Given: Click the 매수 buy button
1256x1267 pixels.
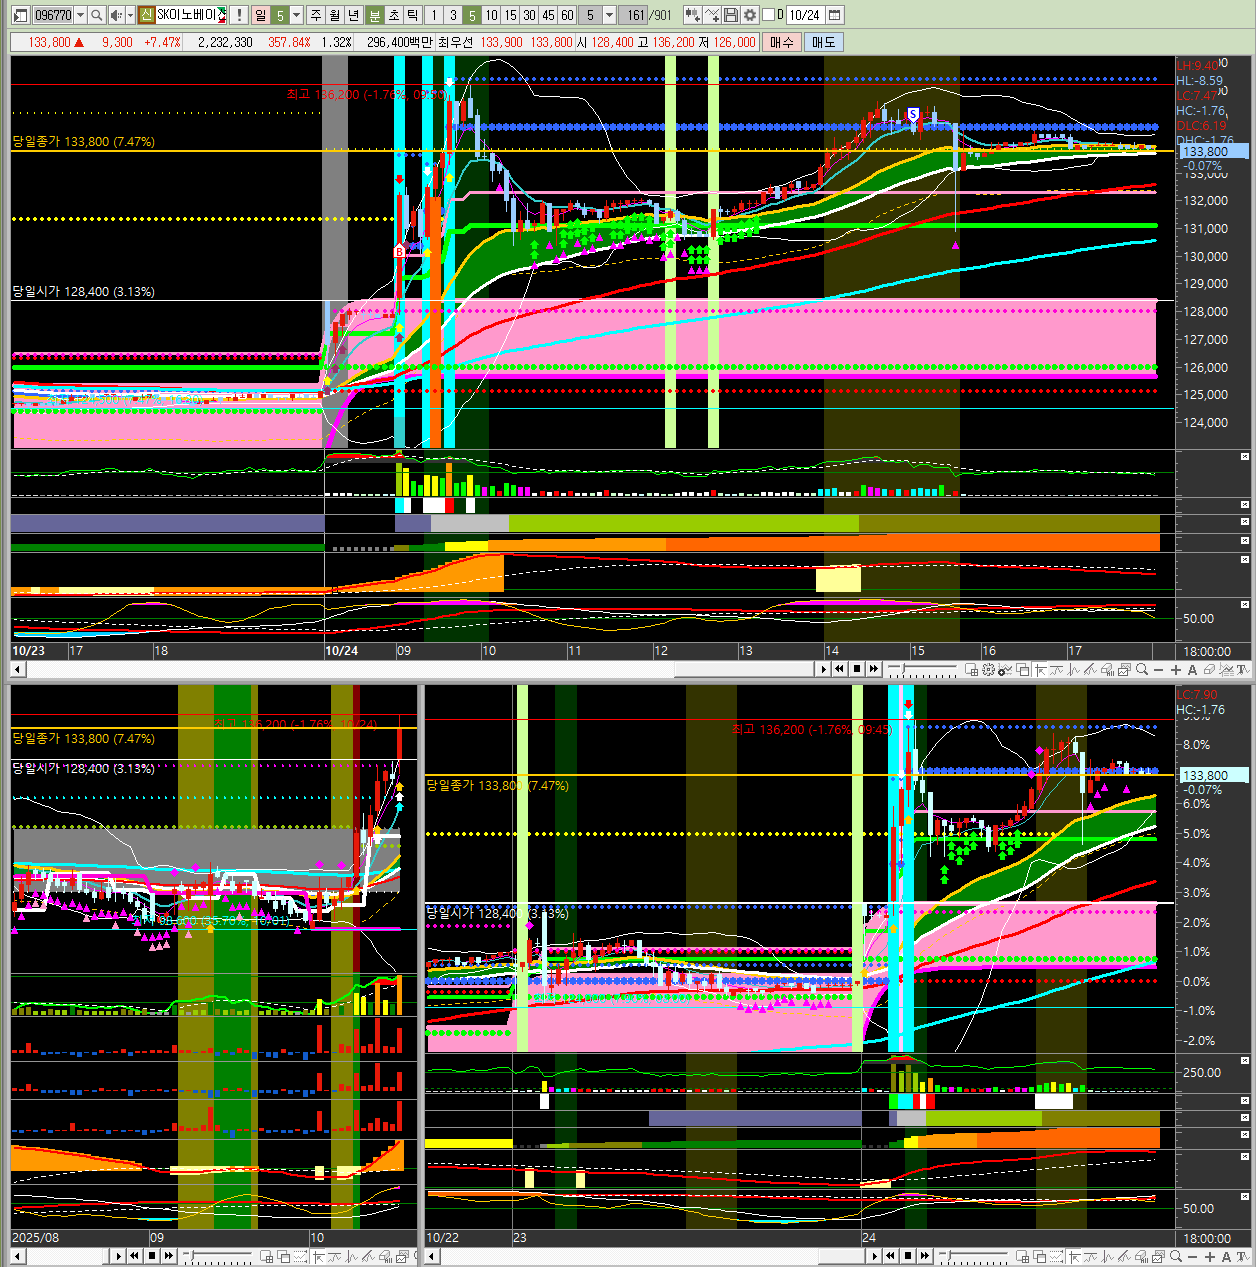Looking at the screenshot, I should (x=781, y=42).
